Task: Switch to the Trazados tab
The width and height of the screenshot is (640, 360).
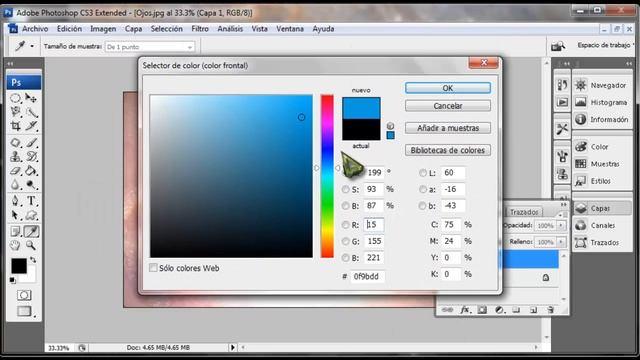Action: point(524,212)
